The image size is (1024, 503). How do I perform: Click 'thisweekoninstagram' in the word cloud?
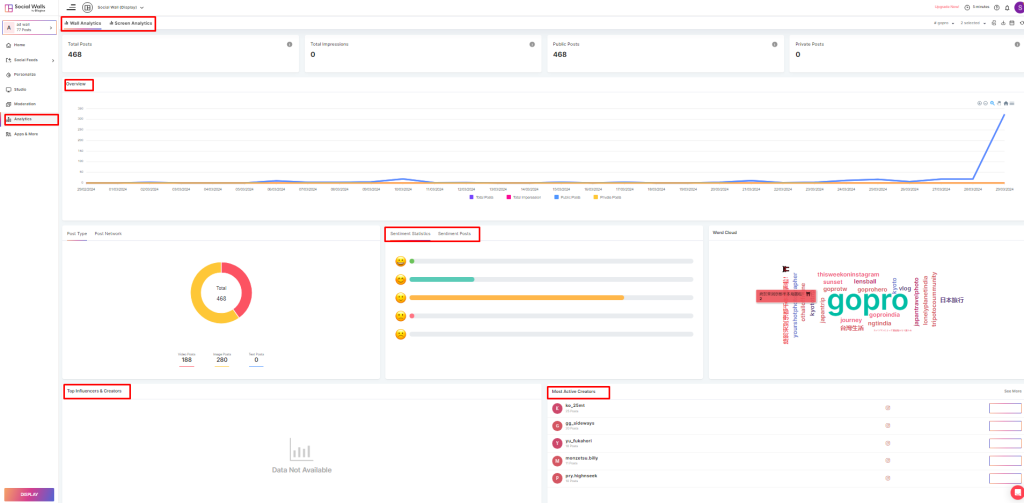pyautogui.click(x=848, y=274)
